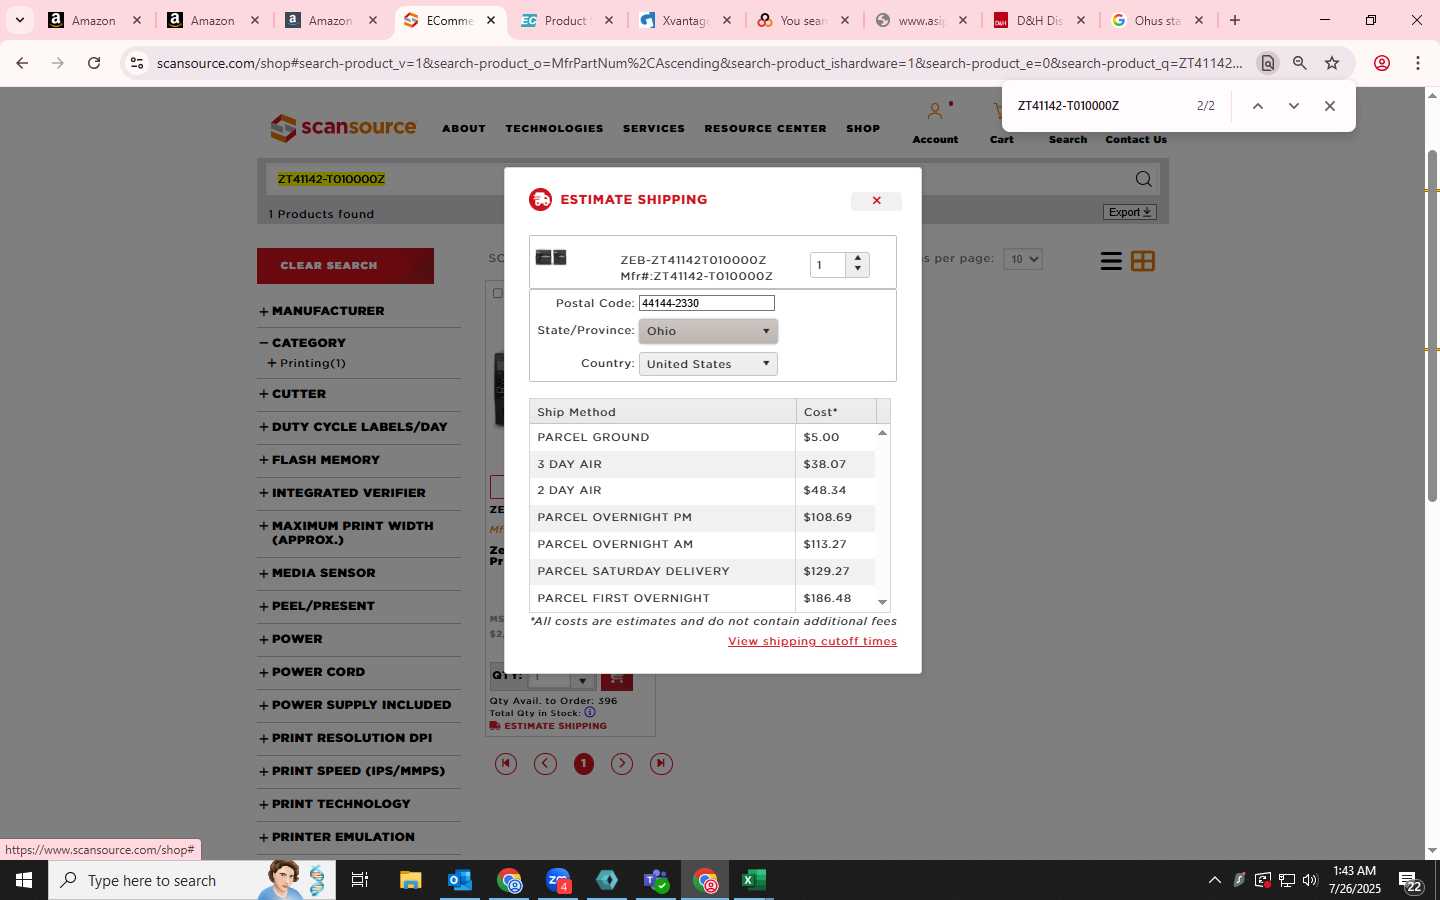Screen dimensions: 1440x900
Task: Select PARCEL GROUND ship method row
Action: click(702, 437)
